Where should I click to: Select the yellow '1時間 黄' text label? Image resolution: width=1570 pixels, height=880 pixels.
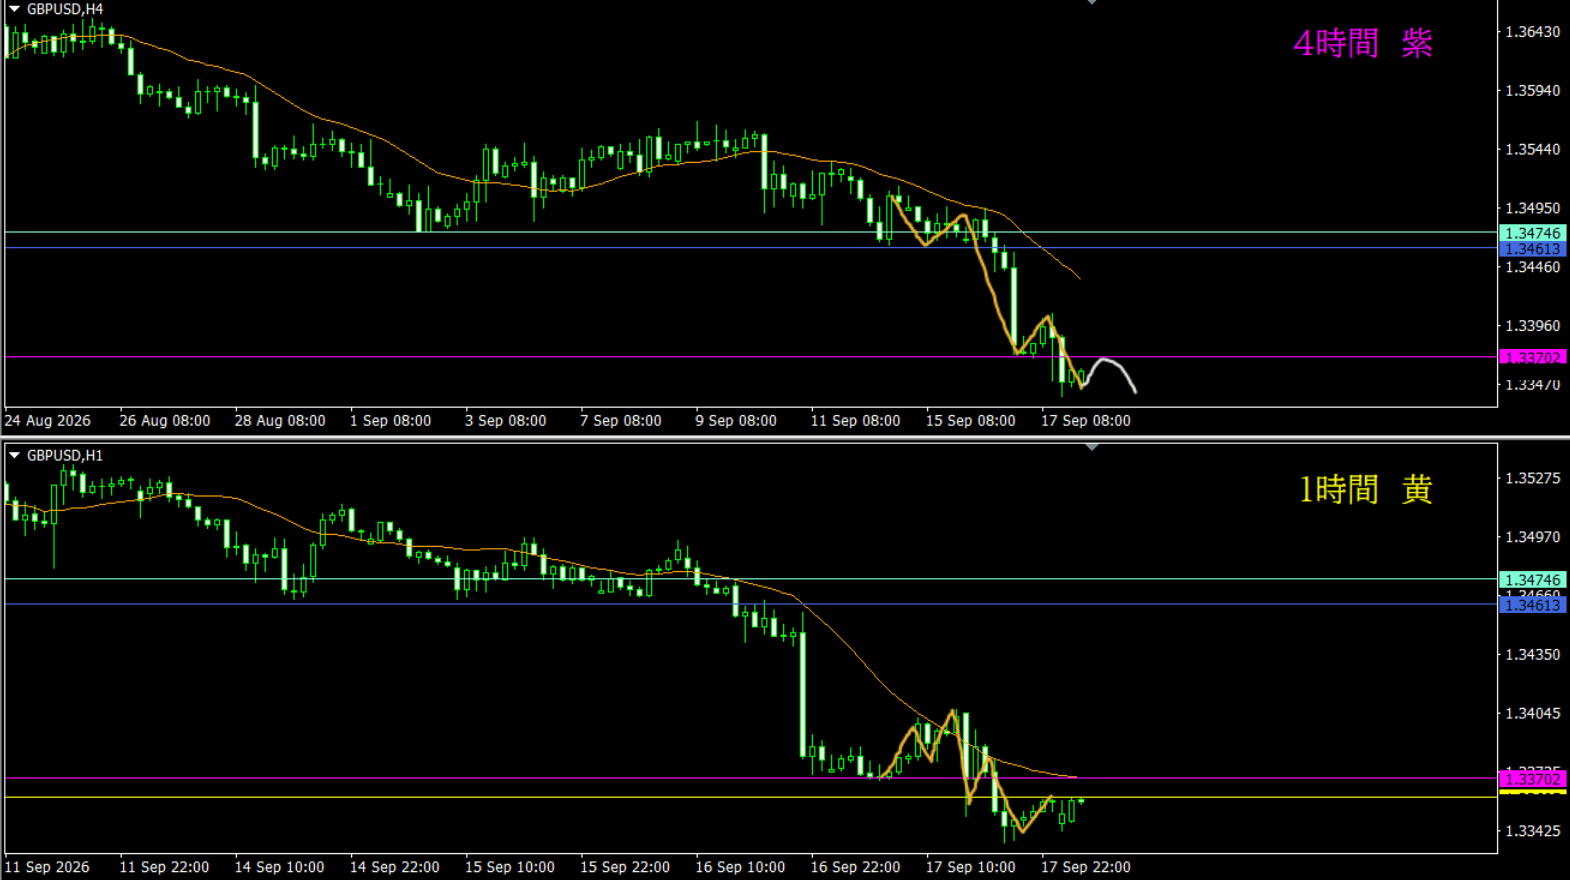point(1366,489)
